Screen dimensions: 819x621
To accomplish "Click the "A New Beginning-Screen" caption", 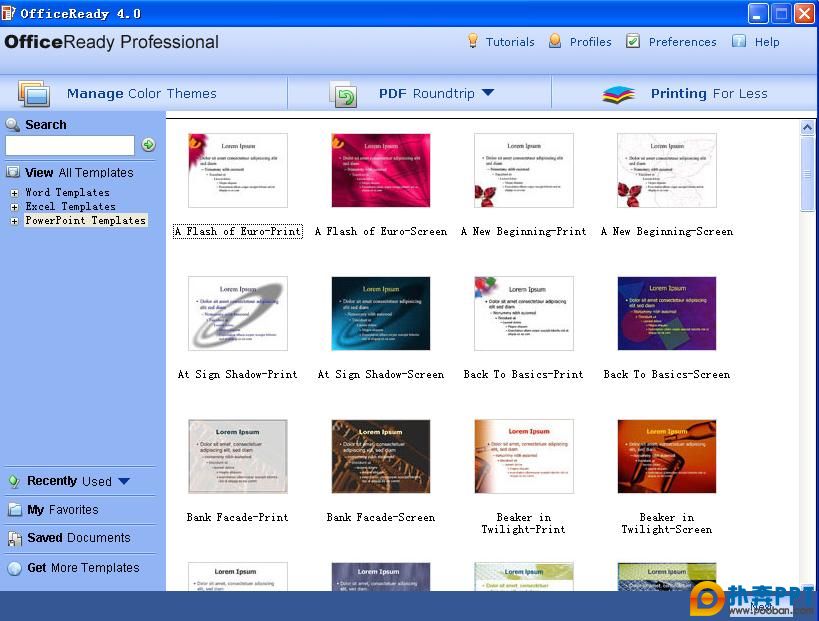I will (667, 231).
